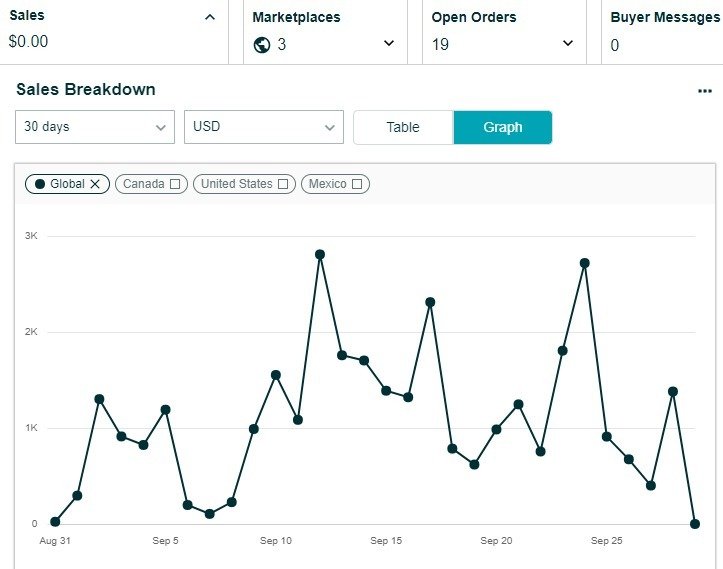Enable the Mexico checkbox filter

[x=357, y=184]
